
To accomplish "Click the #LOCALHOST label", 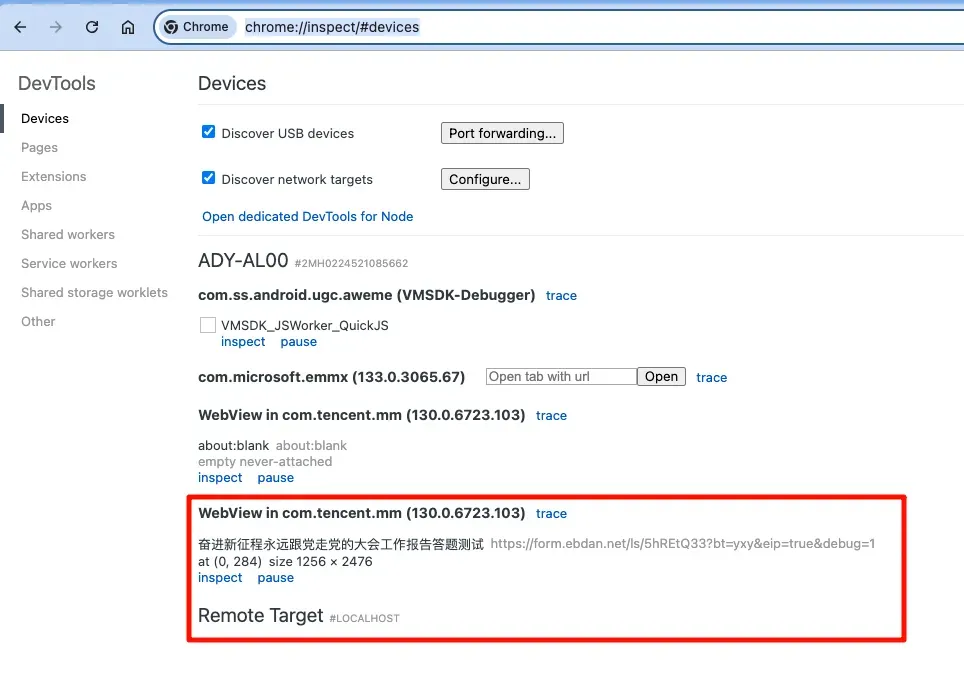I will 365,618.
